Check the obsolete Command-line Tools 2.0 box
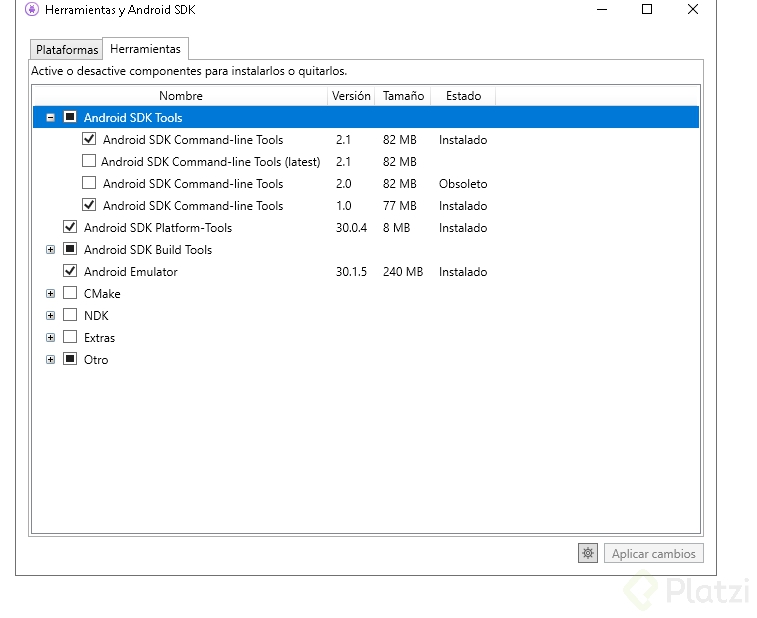This screenshot has height=618, width=757. pos(89,183)
